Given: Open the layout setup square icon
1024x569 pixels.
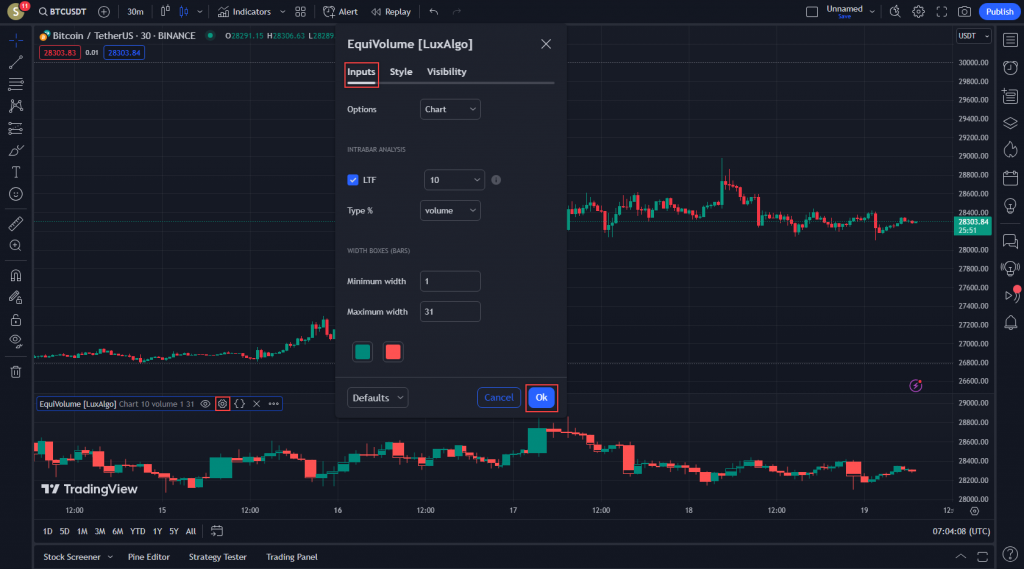Looking at the screenshot, I should [812, 12].
